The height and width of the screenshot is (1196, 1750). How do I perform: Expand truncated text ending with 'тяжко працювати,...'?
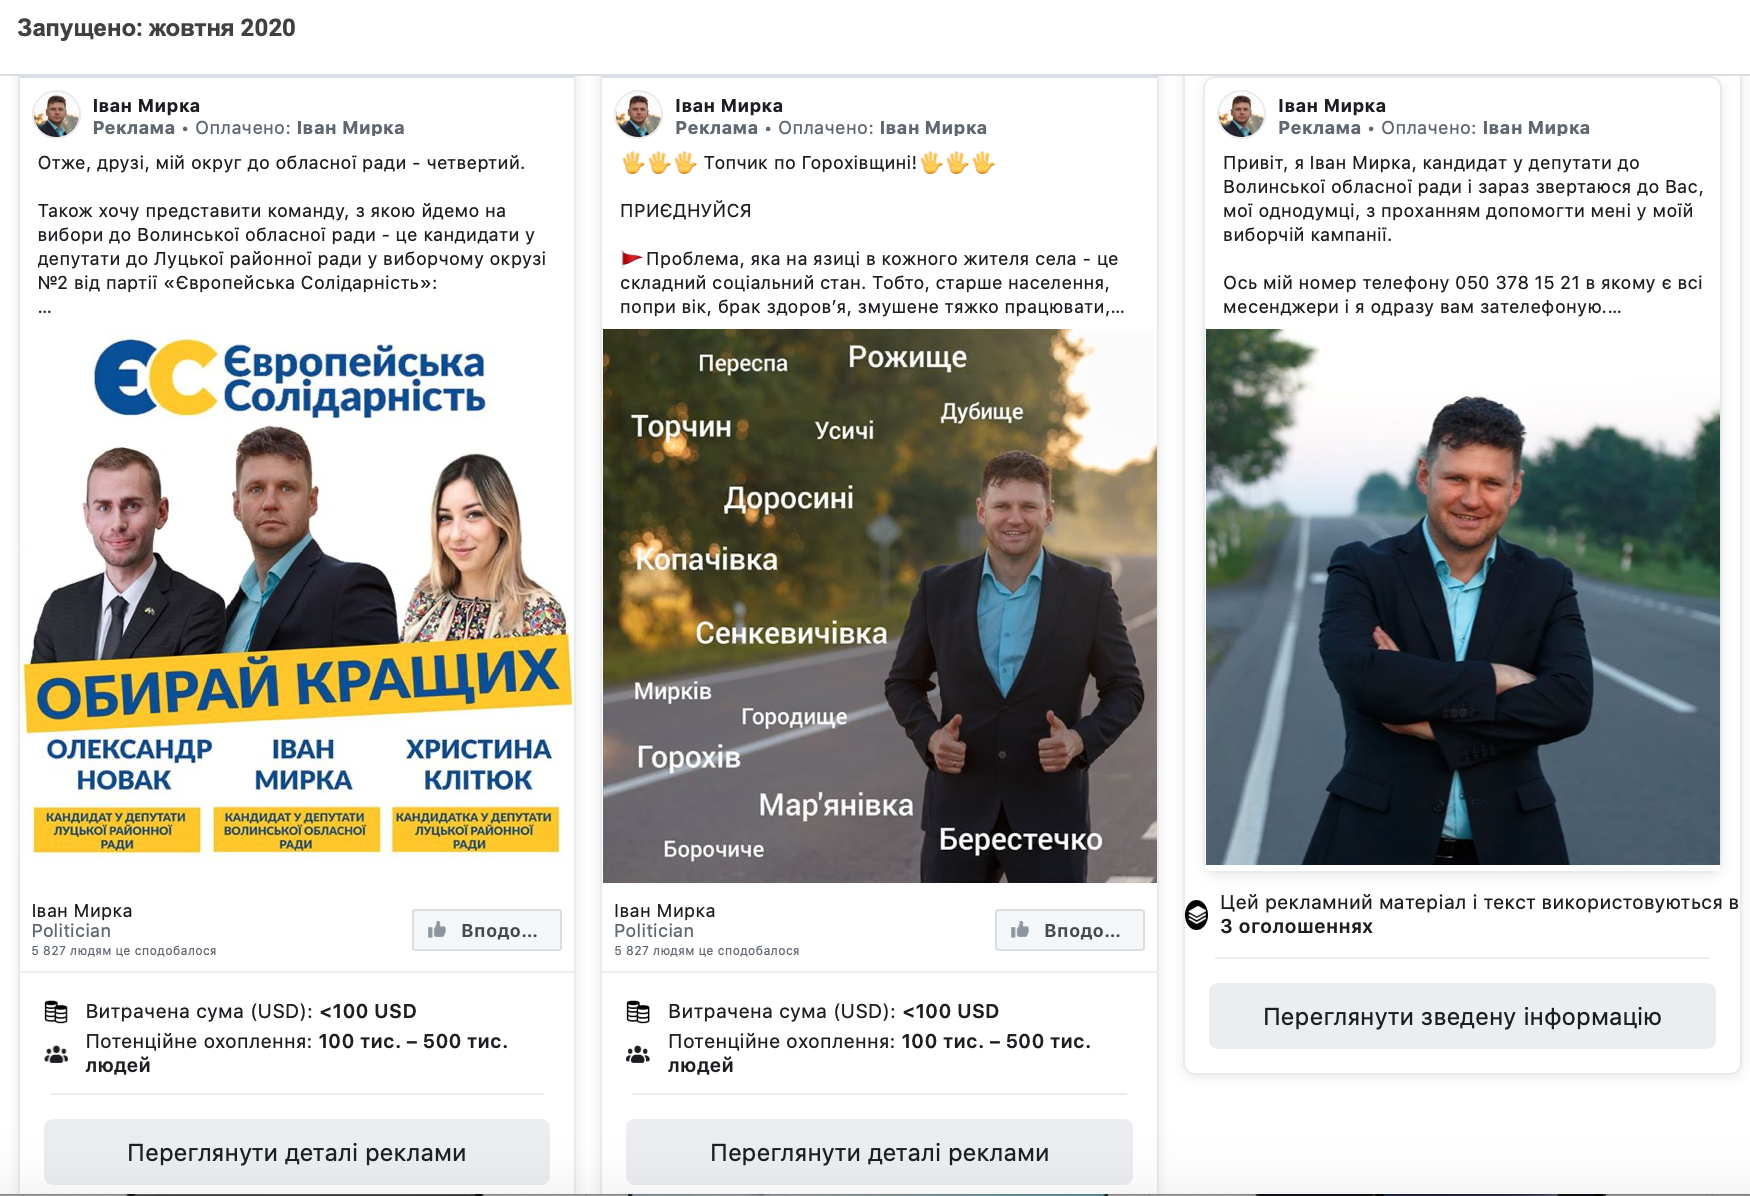(1116, 307)
